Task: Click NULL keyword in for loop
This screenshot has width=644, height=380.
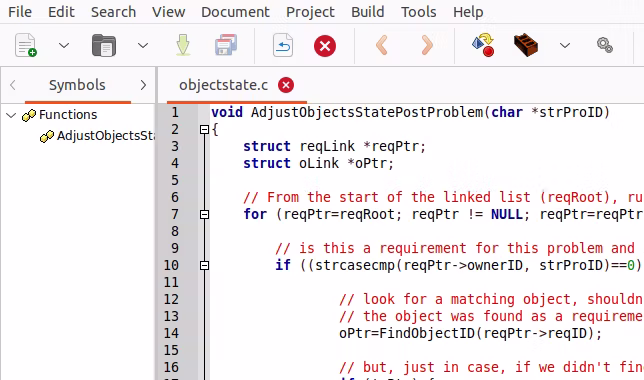Action: 507,214
